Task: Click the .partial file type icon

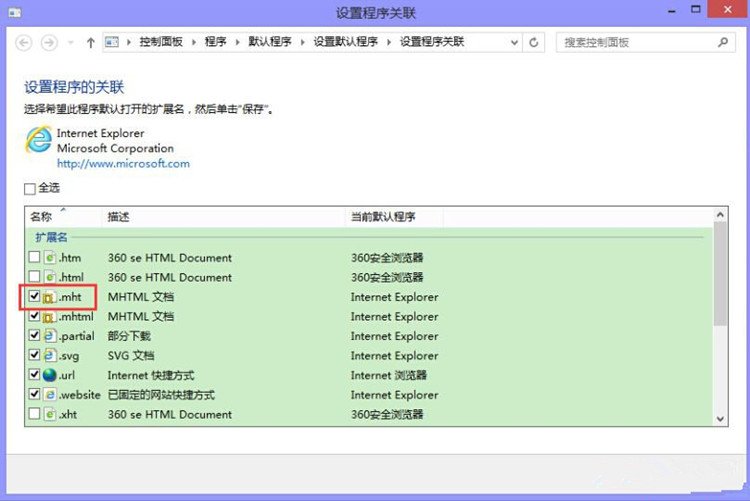Action: tap(50, 336)
